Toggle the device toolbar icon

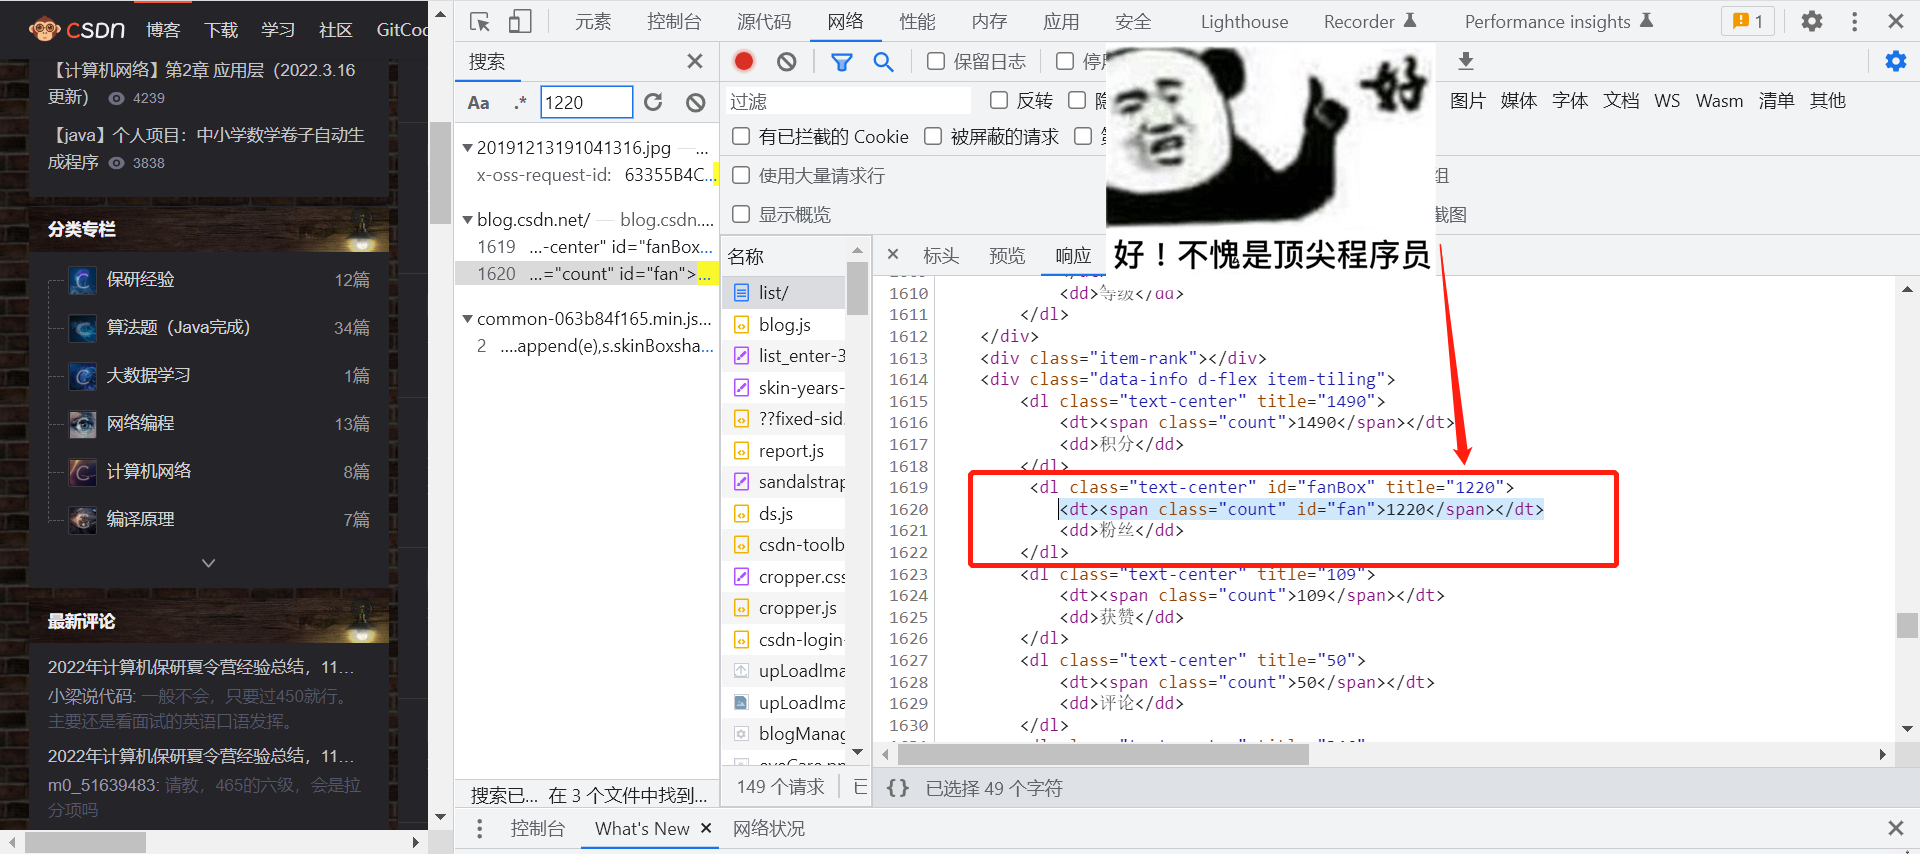(x=519, y=21)
